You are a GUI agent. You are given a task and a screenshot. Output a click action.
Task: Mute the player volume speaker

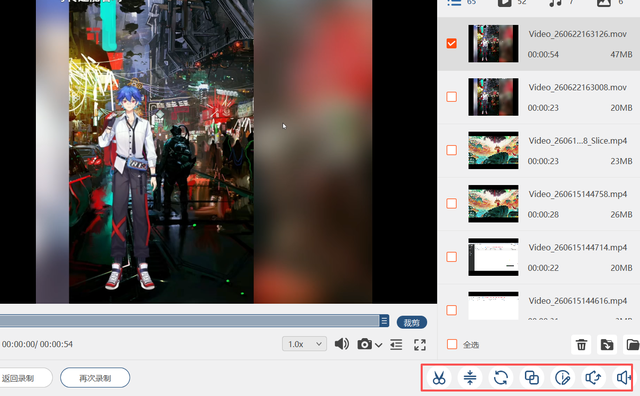tap(342, 344)
